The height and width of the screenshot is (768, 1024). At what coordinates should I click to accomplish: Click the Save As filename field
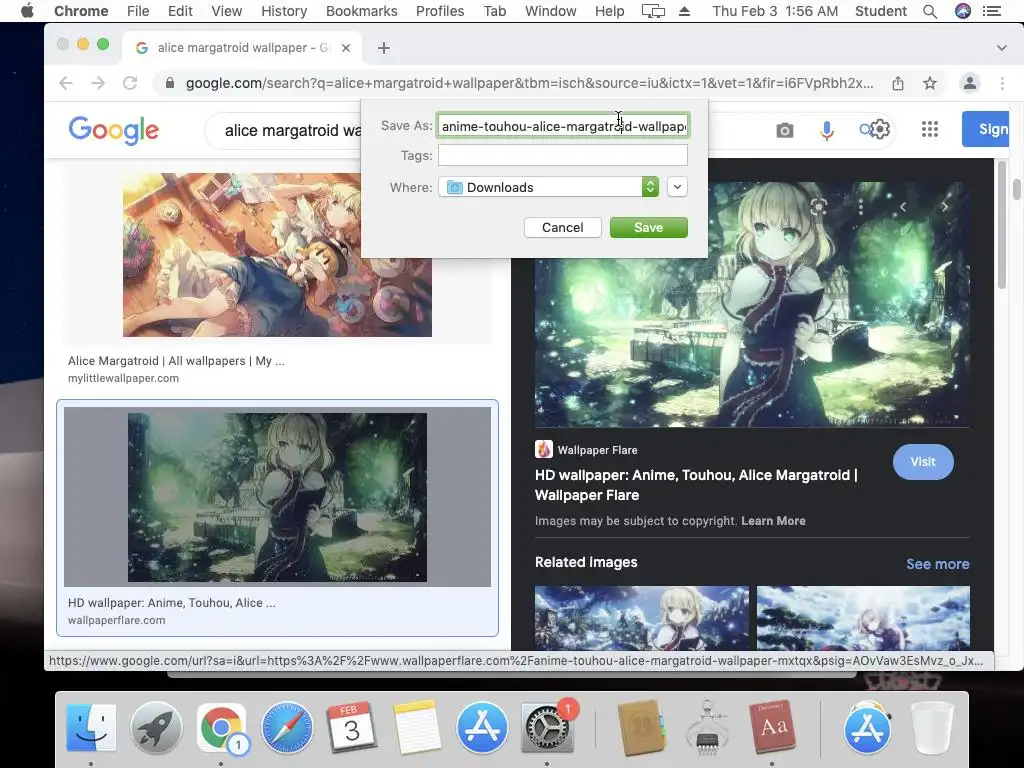tap(563, 126)
